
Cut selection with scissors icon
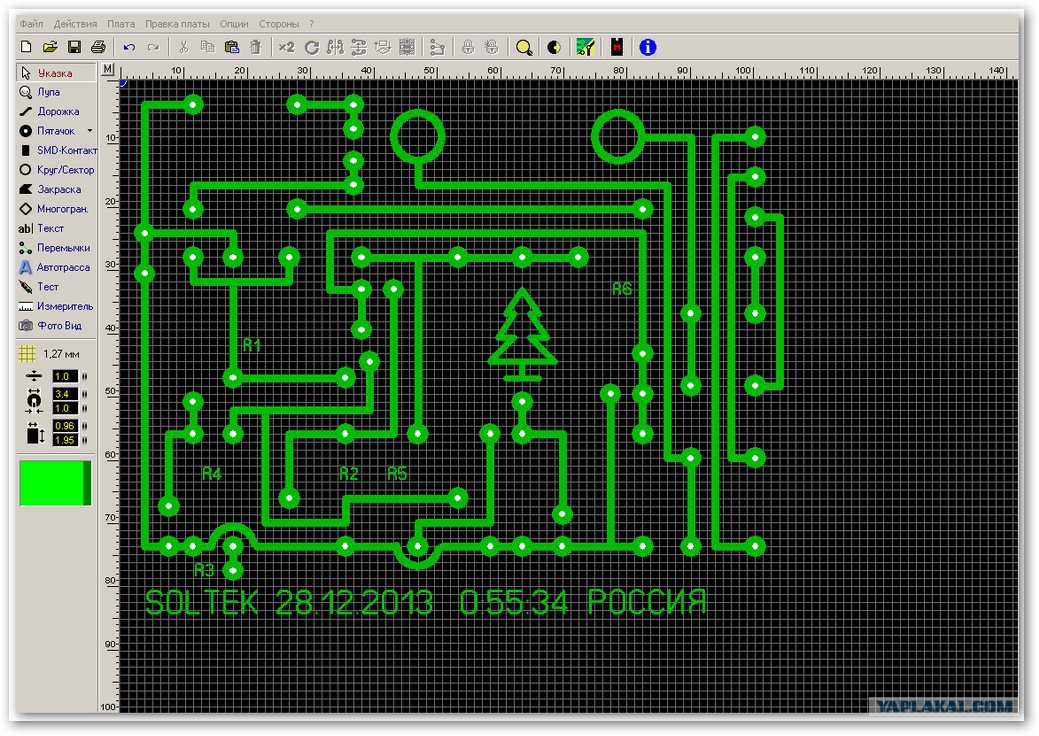click(x=184, y=47)
